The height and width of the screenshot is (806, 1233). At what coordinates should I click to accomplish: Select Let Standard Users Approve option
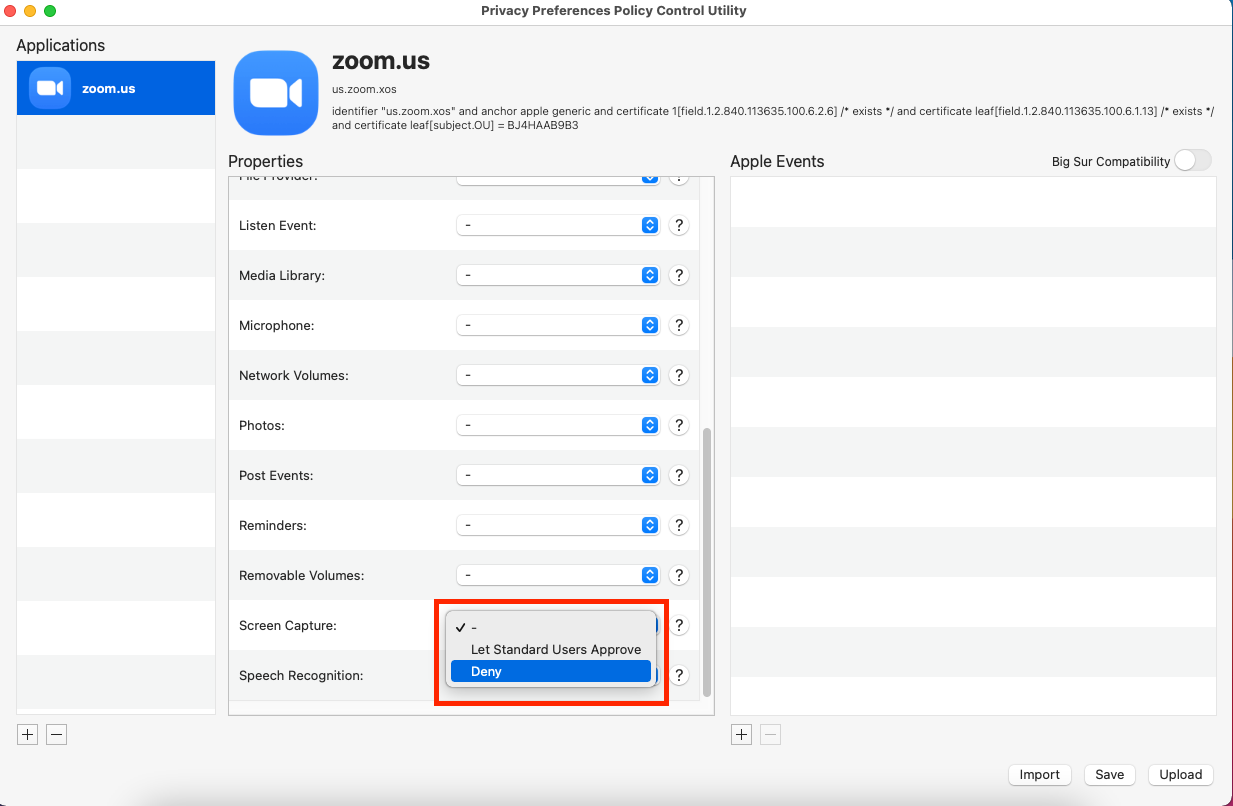point(555,649)
